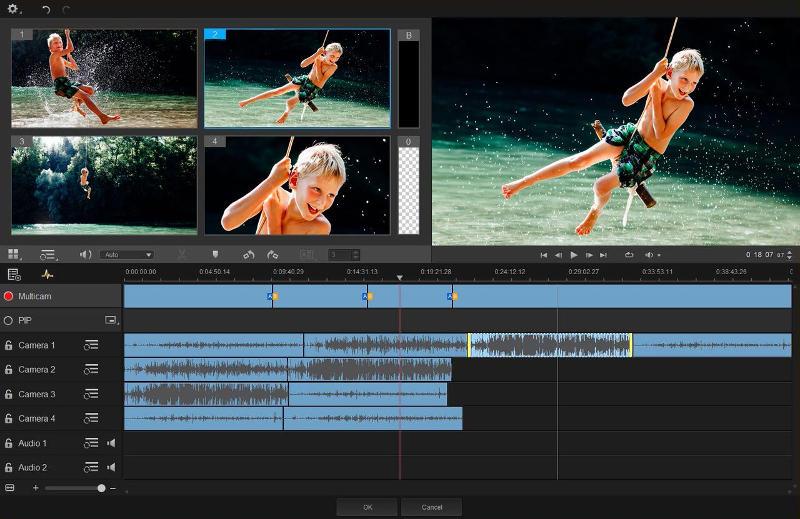Click the set marker icon
The height and width of the screenshot is (519, 800).
click(215, 254)
